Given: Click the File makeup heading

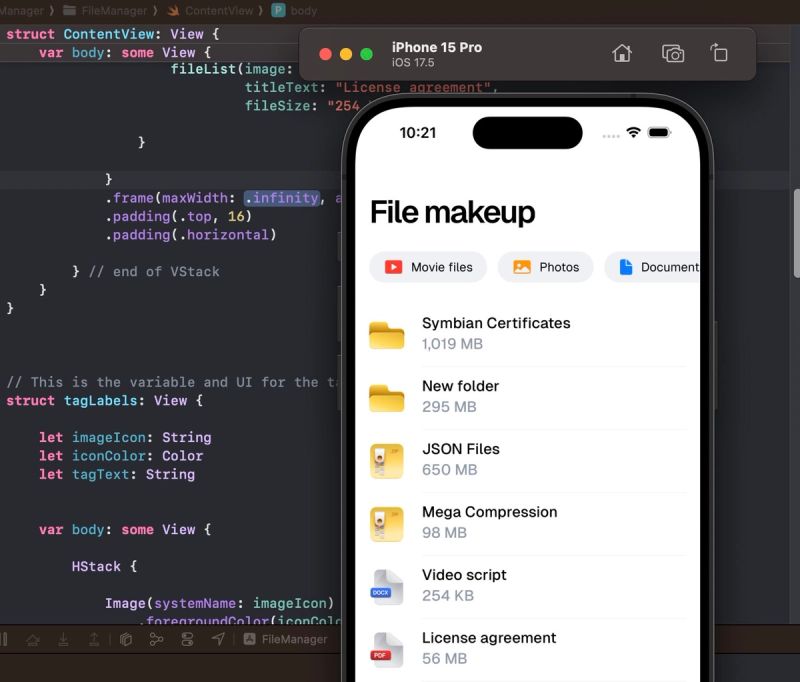Looking at the screenshot, I should pos(453,212).
